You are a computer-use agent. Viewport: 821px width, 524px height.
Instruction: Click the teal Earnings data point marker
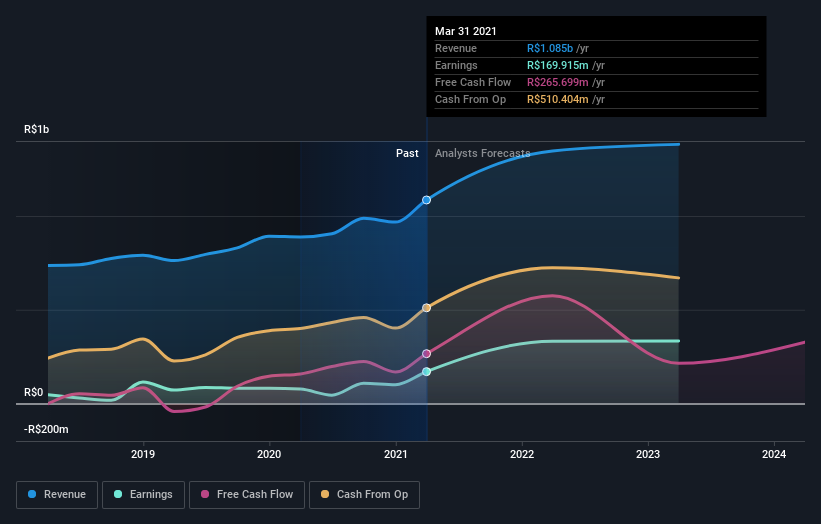pos(427,372)
